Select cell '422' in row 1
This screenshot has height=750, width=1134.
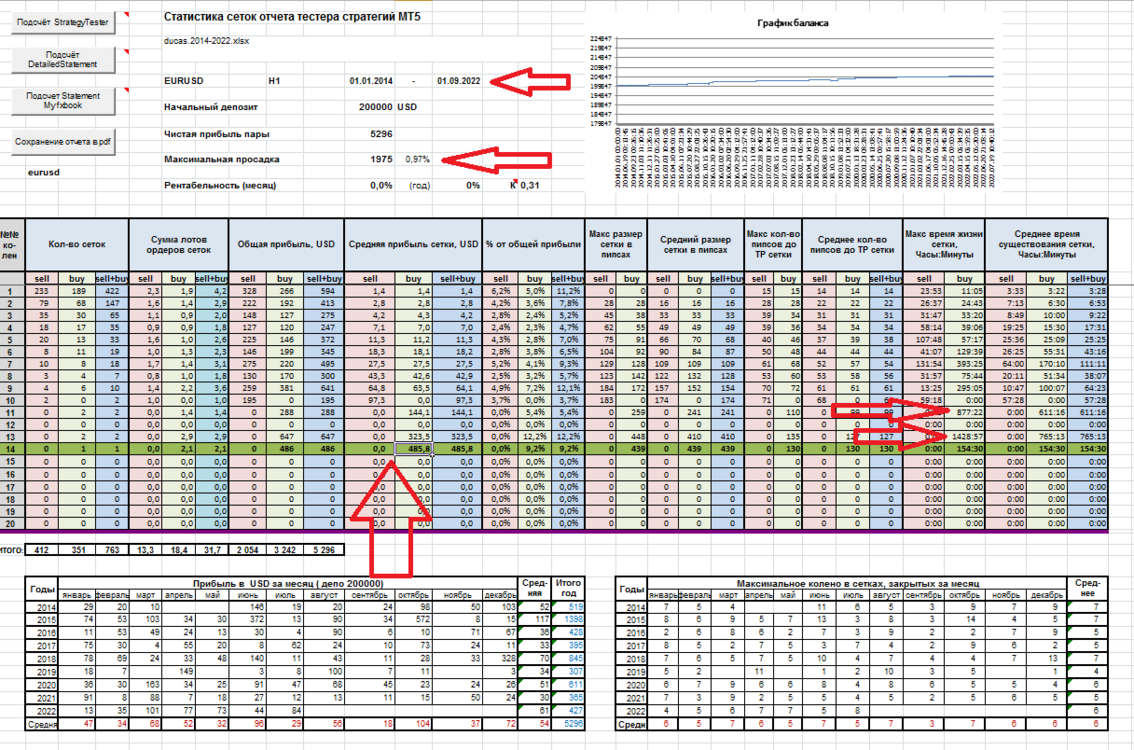(111, 291)
